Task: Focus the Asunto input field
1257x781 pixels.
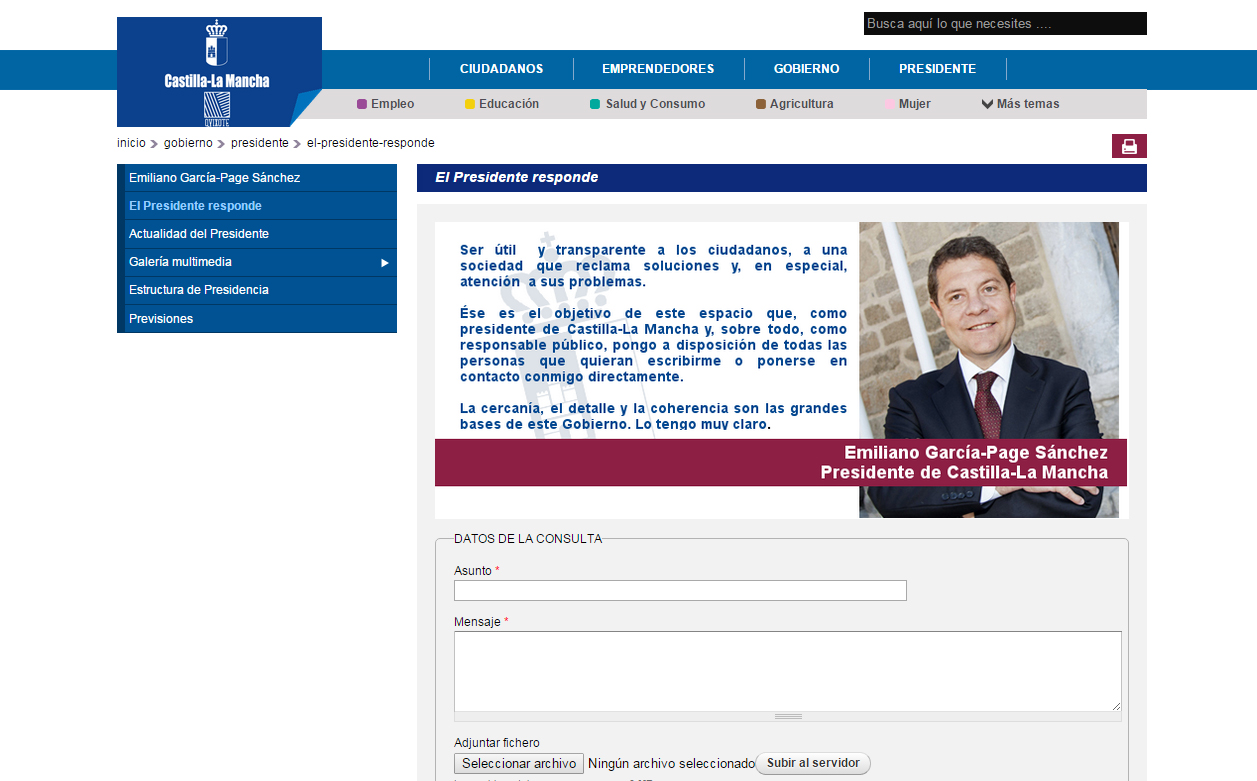Action: 680,591
